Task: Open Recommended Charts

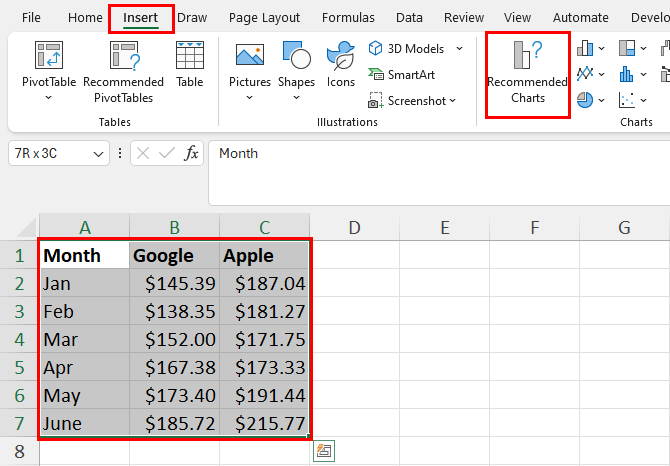Action: coord(528,72)
